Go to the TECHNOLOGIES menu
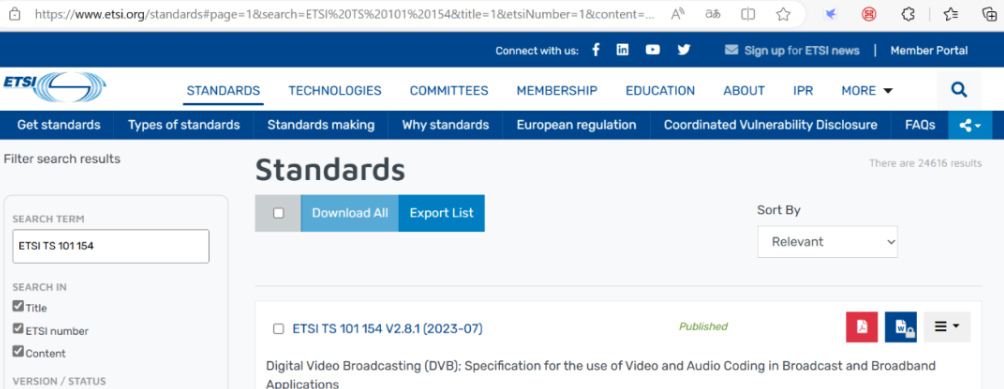 pos(335,91)
